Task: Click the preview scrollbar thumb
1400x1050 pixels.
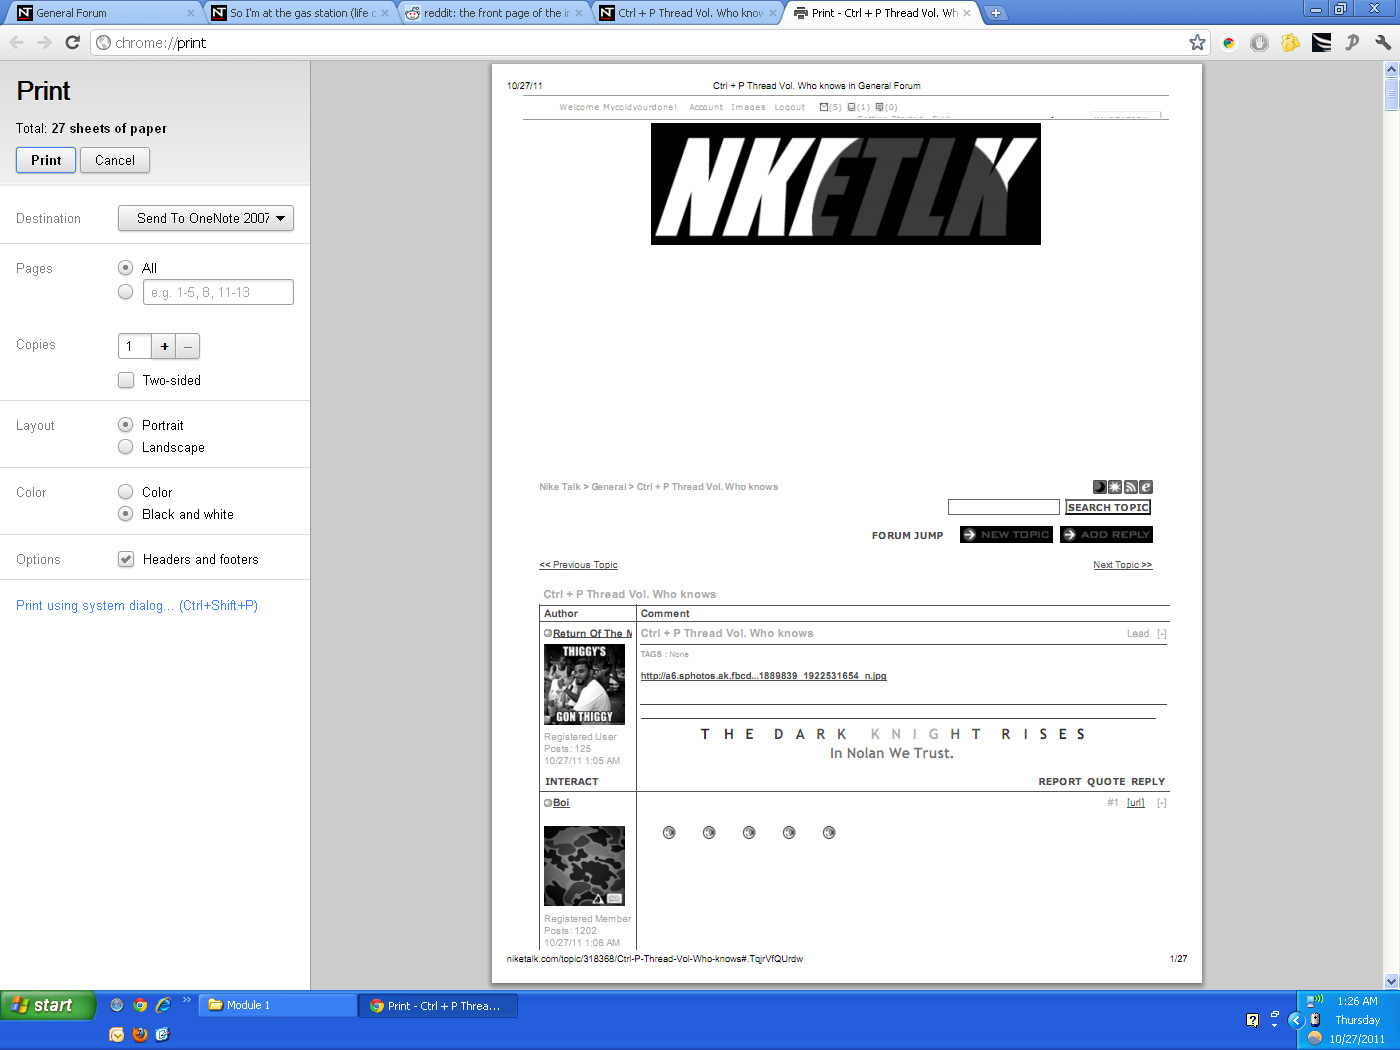Action: [1391, 94]
